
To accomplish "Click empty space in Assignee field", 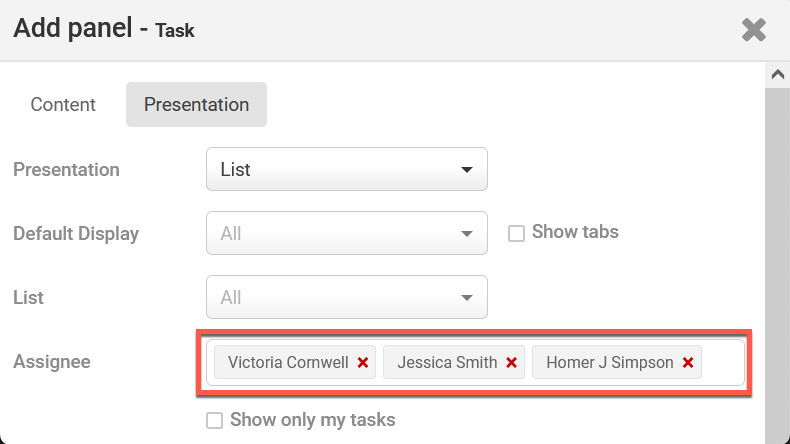I will [x=724, y=363].
